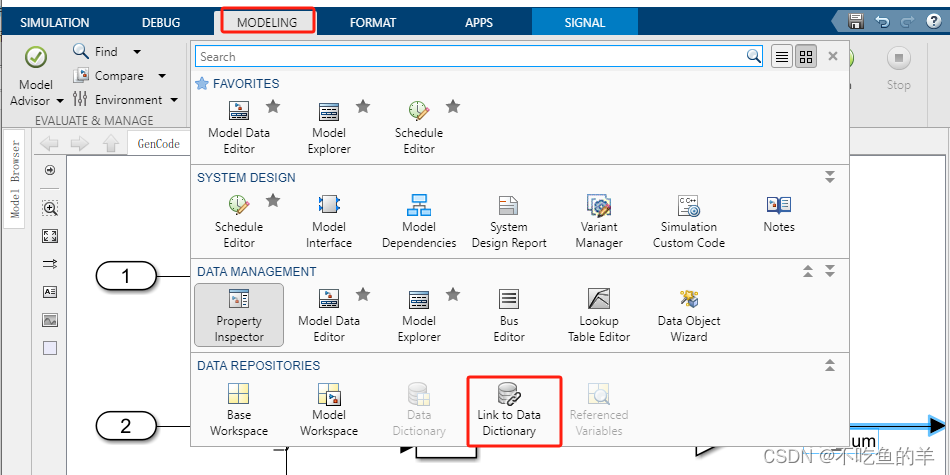Move Data Repositories section up
The width and height of the screenshot is (950, 475).
[x=830, y=365]
